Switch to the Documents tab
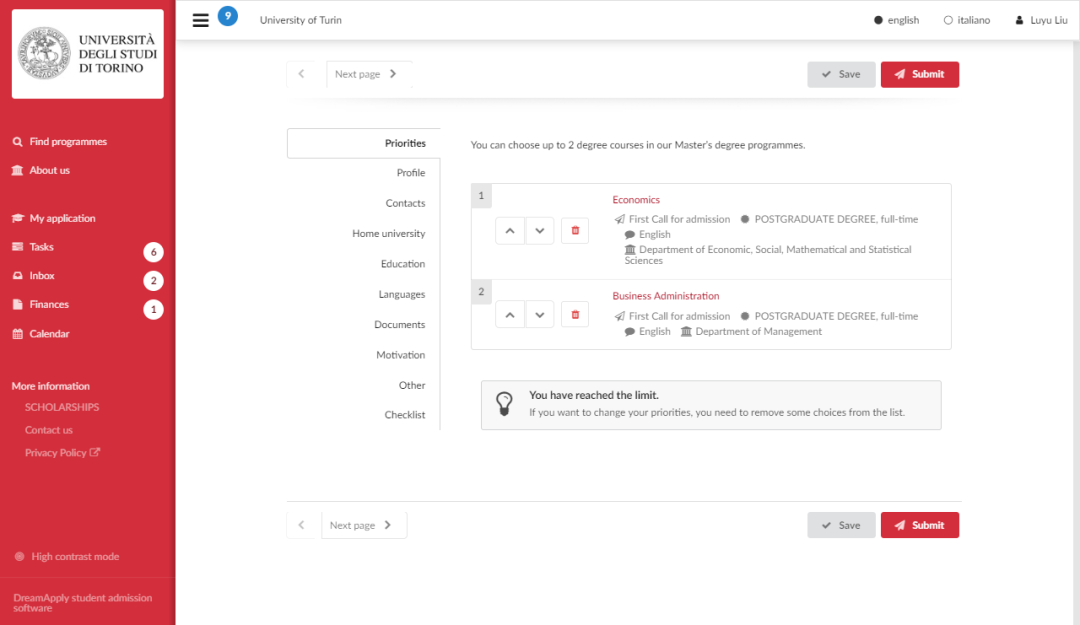The height and width of the screenshot is (625, 1080). pos(399,325)
